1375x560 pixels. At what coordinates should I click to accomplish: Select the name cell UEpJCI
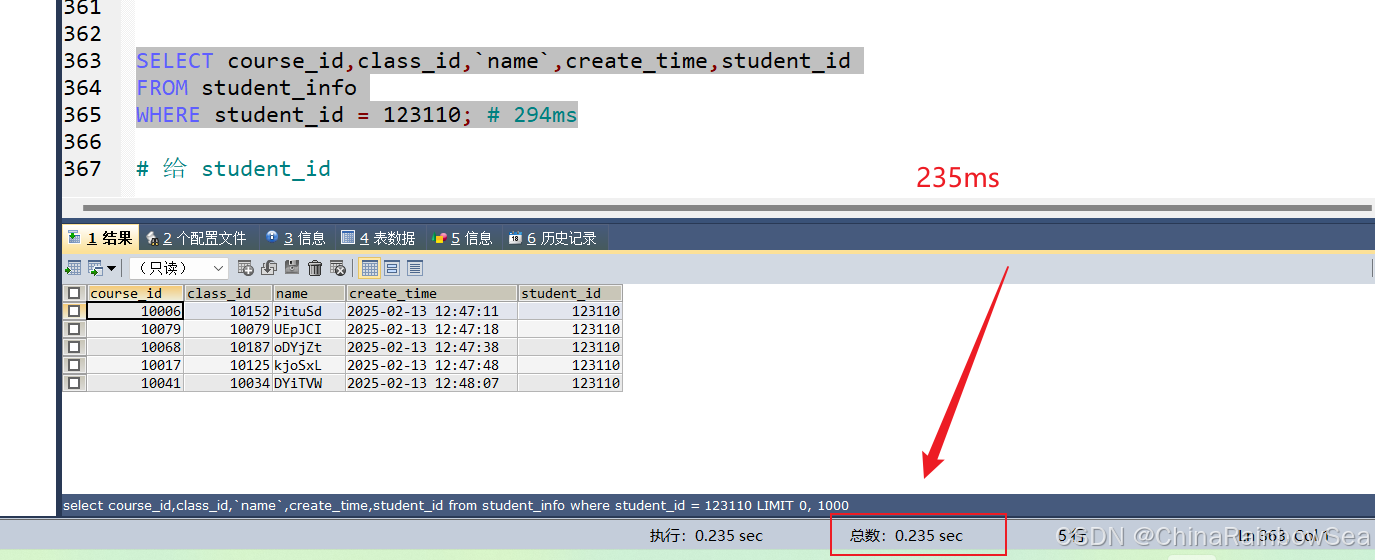309,329
